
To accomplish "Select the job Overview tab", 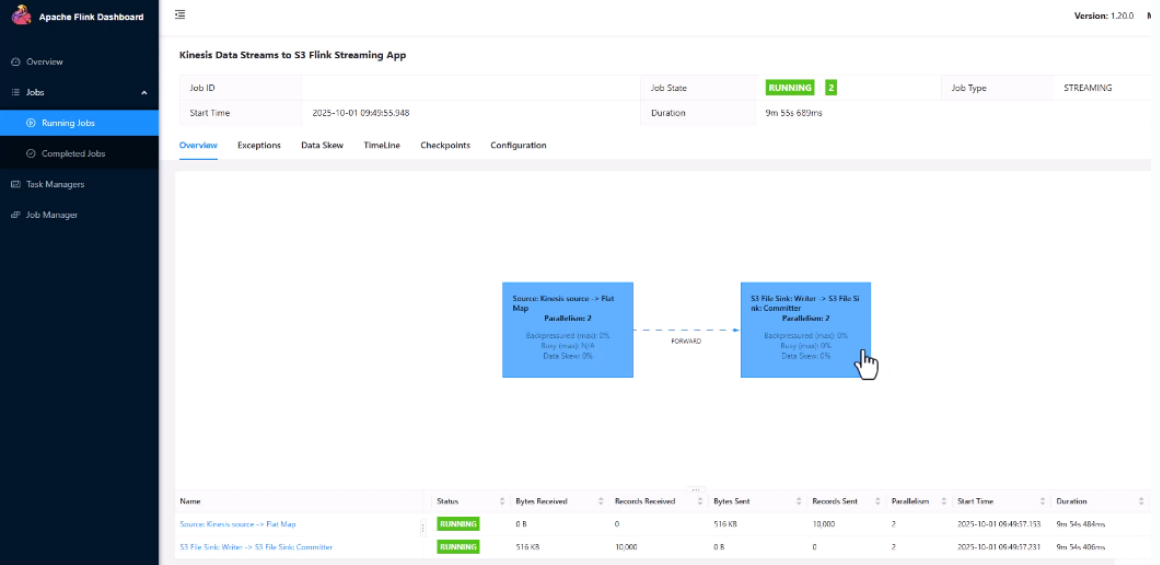I will tap(198, 146).
